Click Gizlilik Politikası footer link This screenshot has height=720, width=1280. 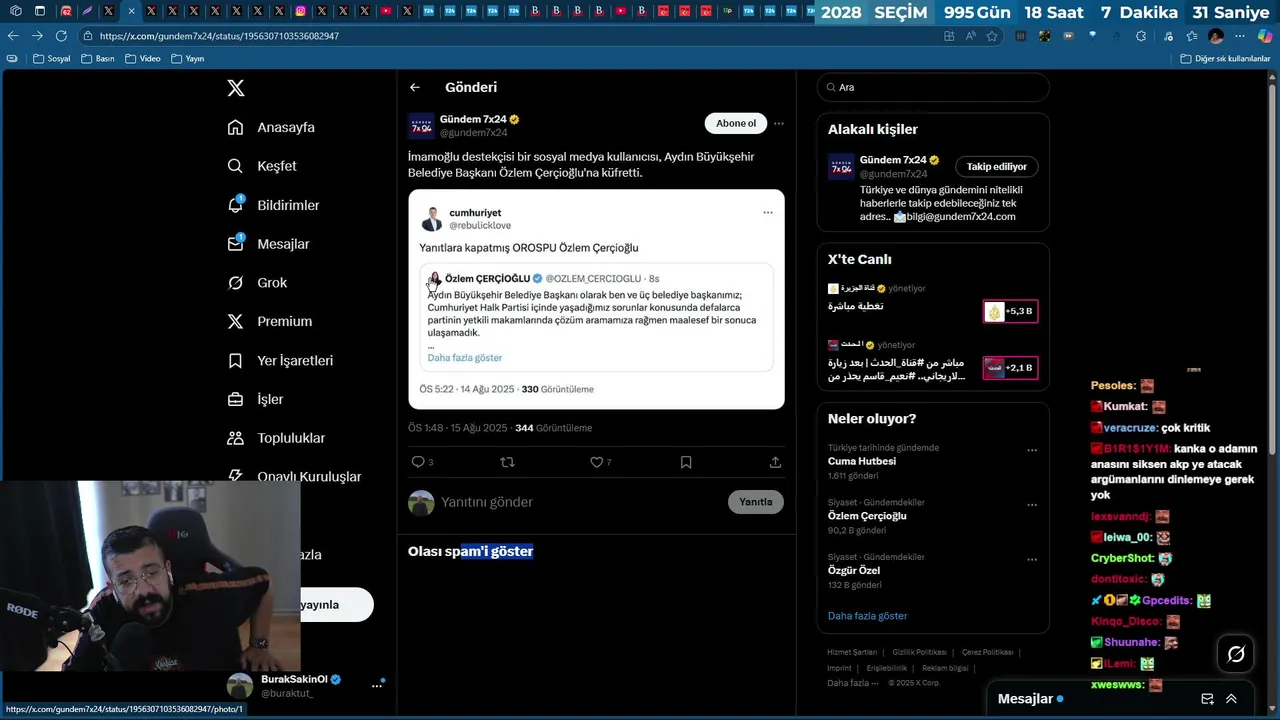pyautogui.click(x=919, y=652)
